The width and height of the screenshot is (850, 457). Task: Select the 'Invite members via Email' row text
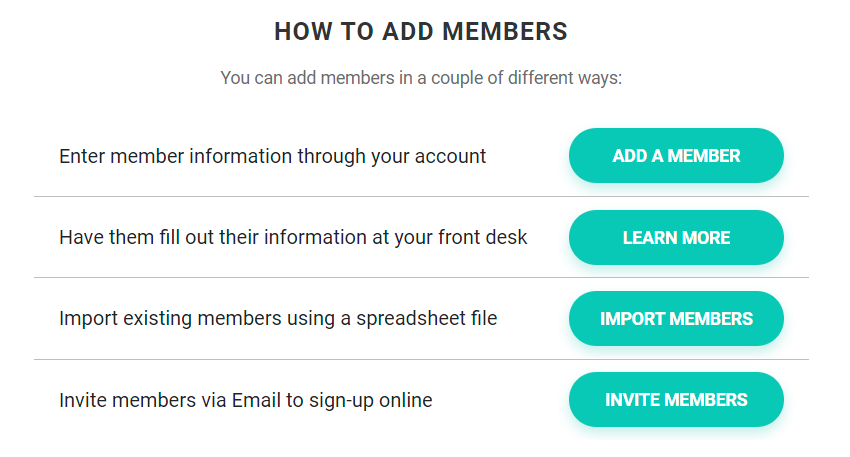point(246,400)
